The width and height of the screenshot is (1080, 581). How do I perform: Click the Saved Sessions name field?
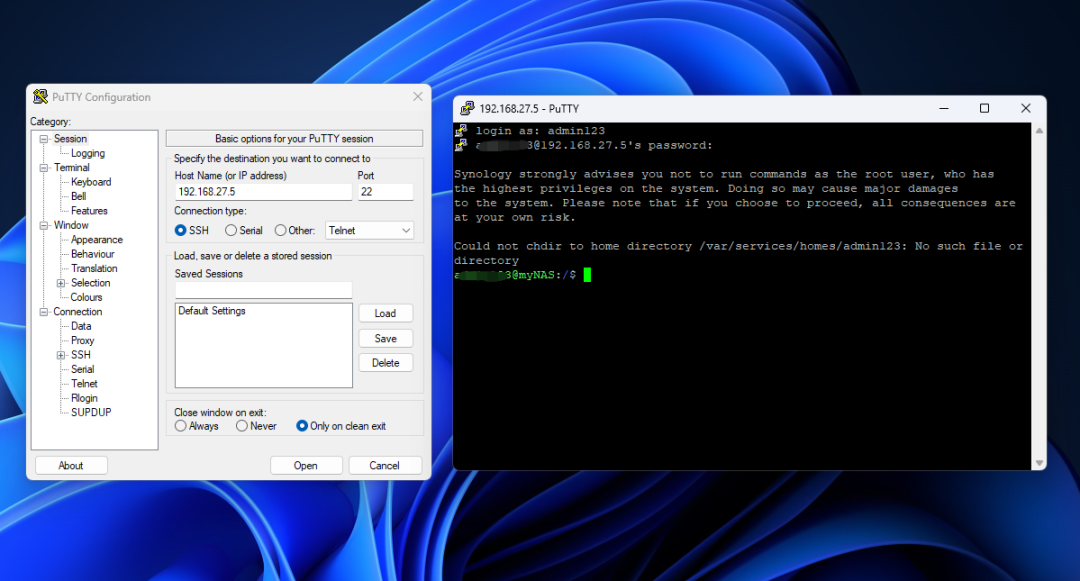coord(263,290)
